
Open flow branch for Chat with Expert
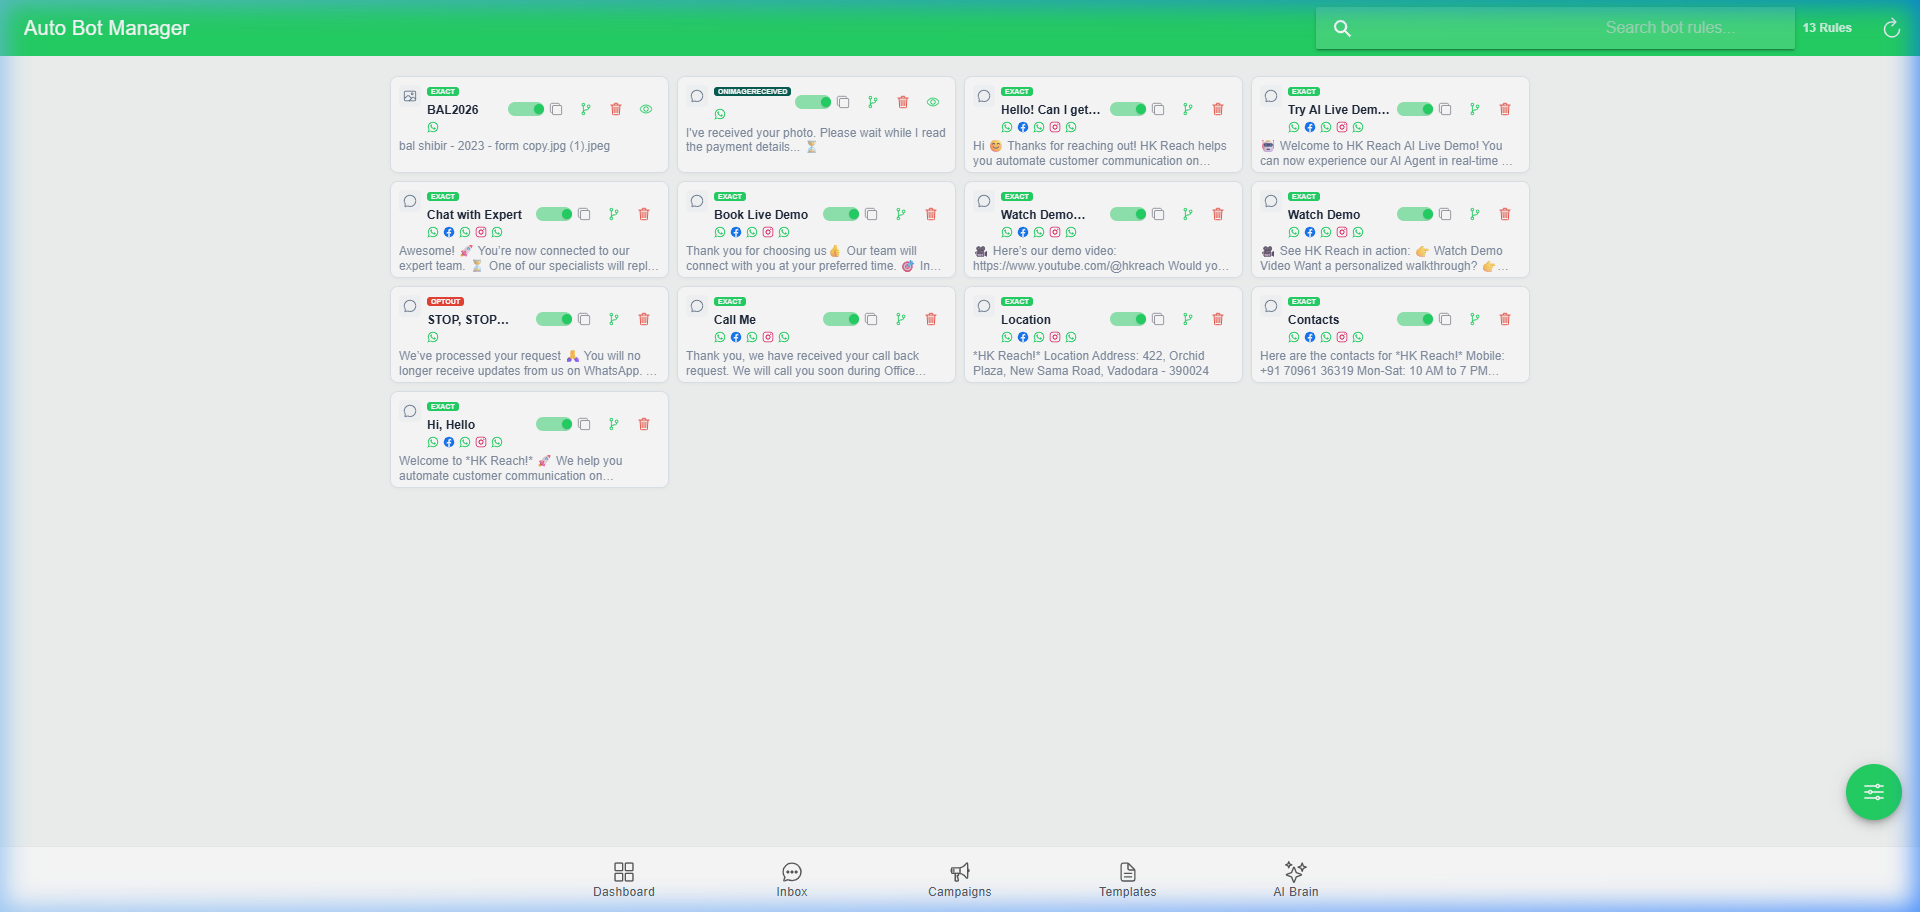click(614, 214)
